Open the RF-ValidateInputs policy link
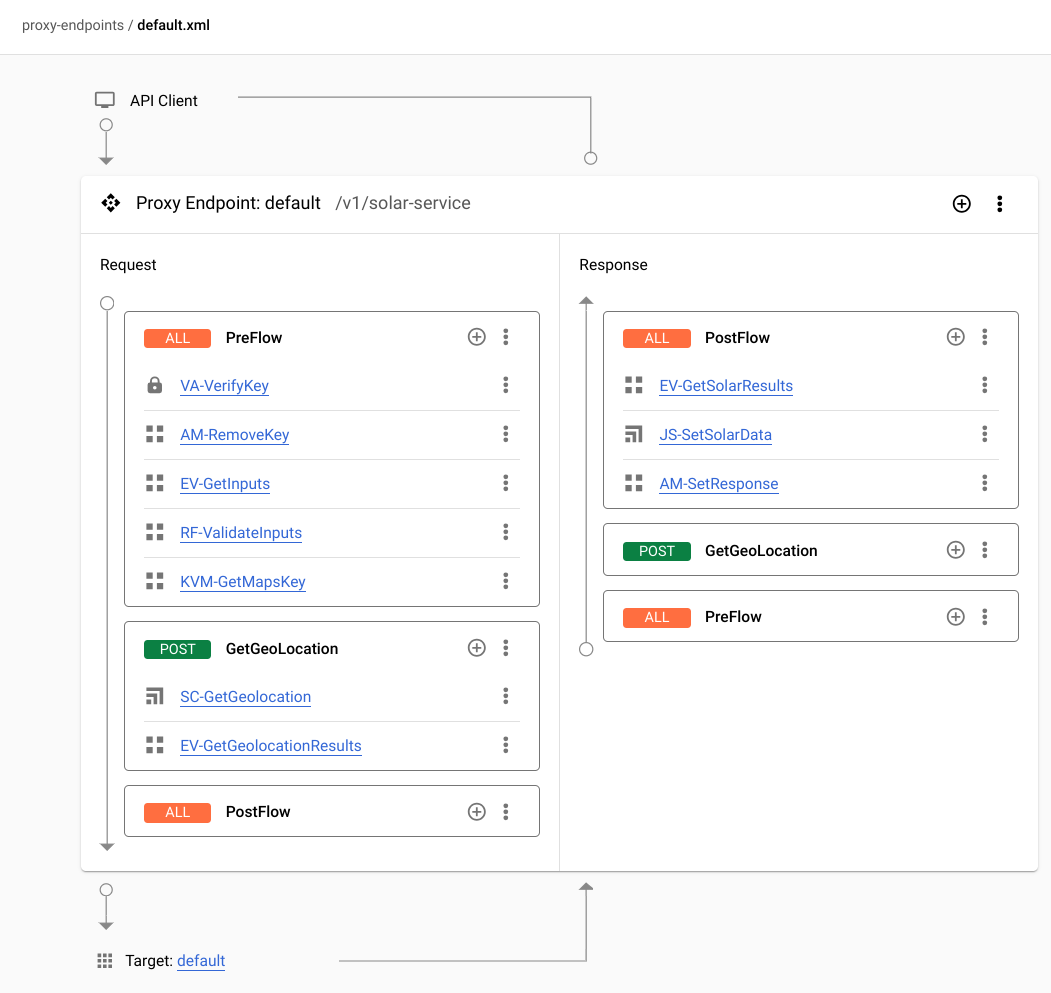 click(x=241, y=532)
